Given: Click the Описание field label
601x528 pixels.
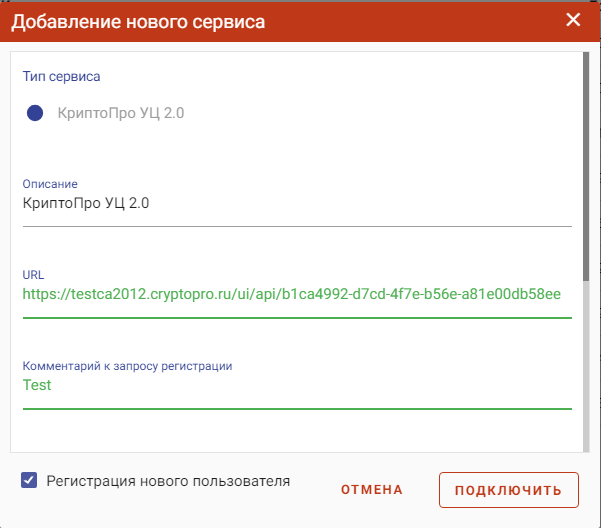Looking at the screenshot, I should (50, 184).
